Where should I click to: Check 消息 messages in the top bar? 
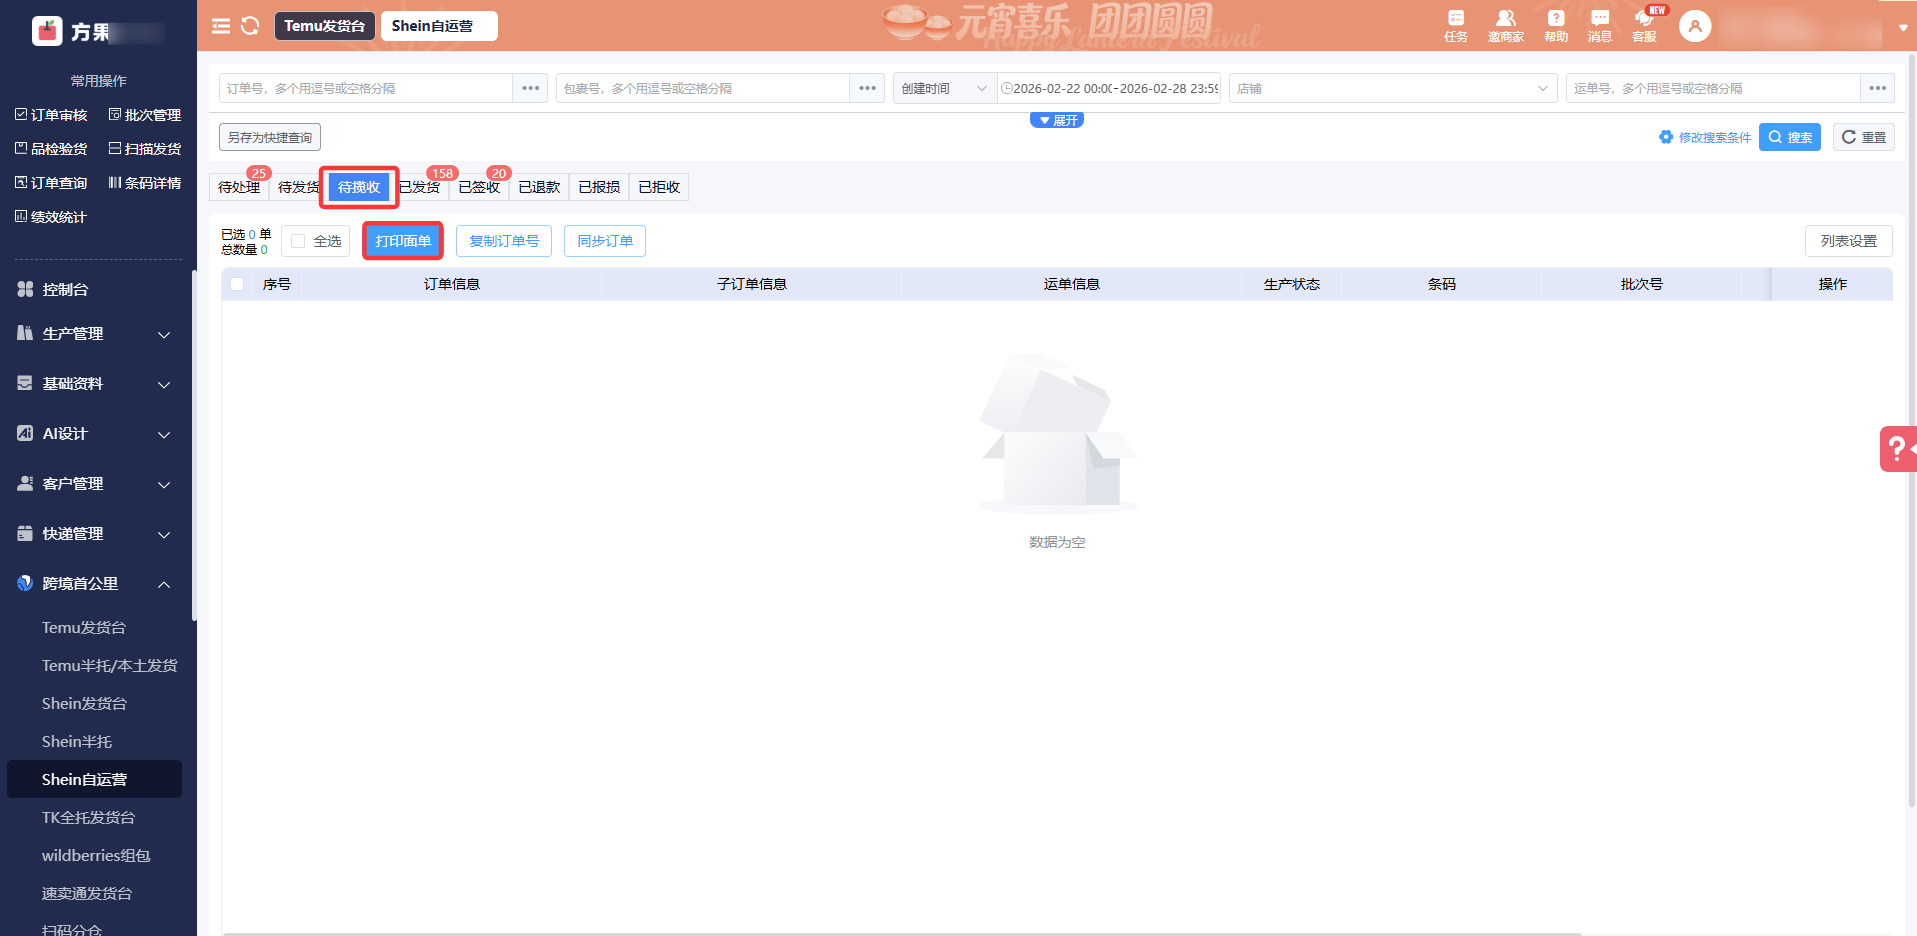coord(1599,25)
